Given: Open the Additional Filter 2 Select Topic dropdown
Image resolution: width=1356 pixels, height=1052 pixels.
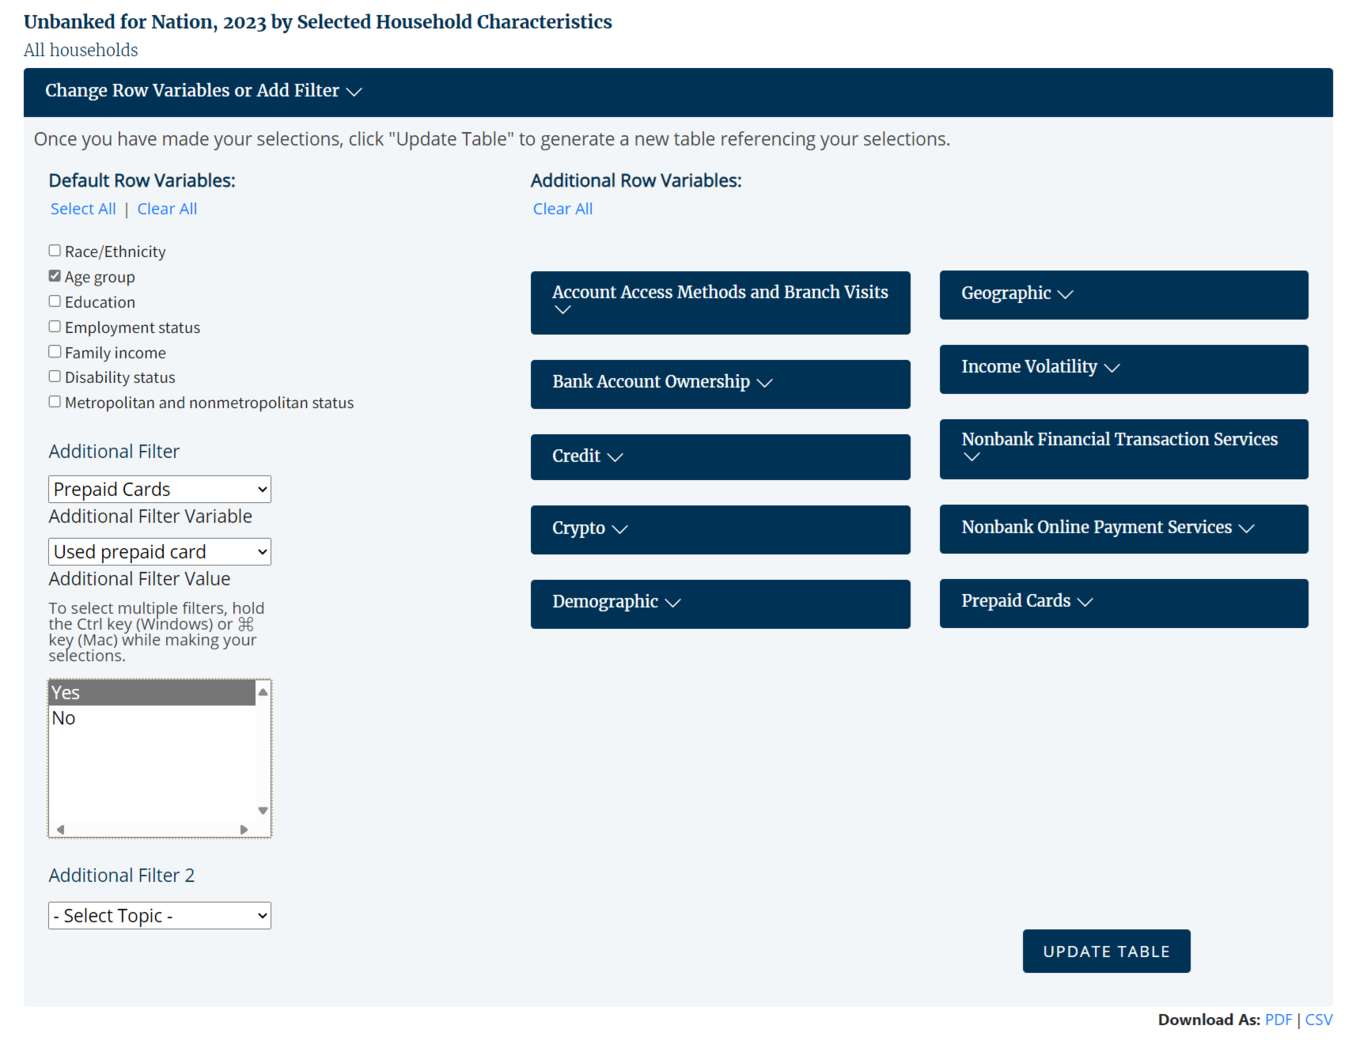Looking at the screenshot, I should point(160,916).
